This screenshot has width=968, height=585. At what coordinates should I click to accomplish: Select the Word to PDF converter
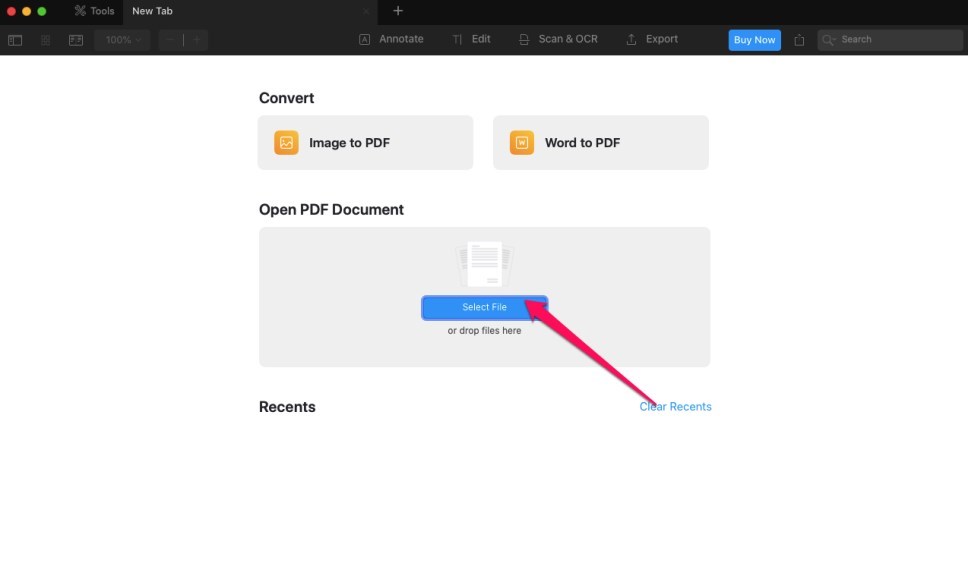pyautogui.click(x=600, y=142)
